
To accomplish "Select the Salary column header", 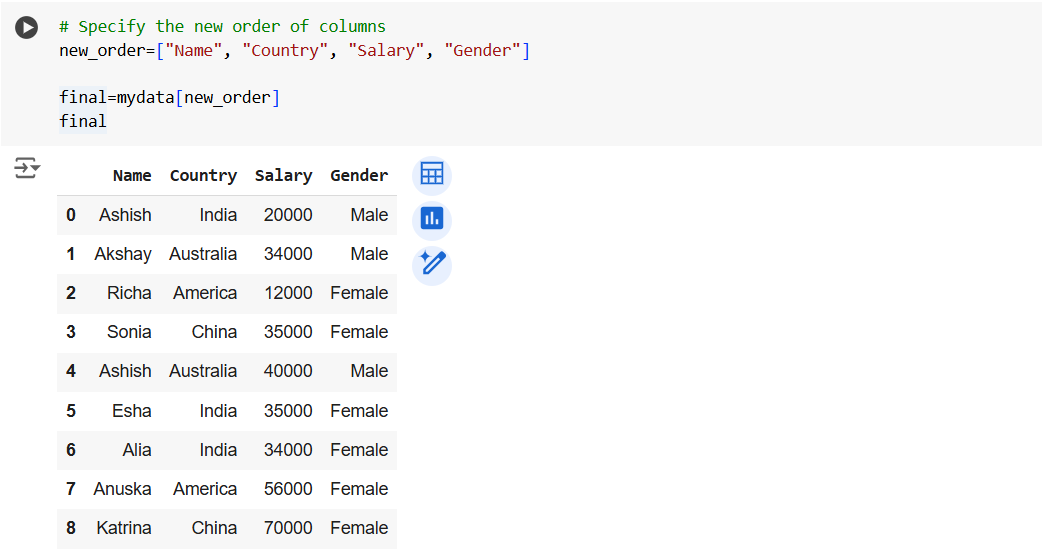I will (283, 176).
